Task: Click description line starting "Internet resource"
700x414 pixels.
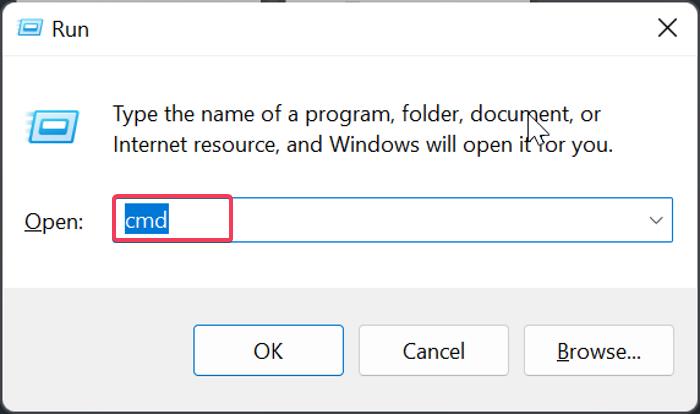Action: (x=360, y=144)
